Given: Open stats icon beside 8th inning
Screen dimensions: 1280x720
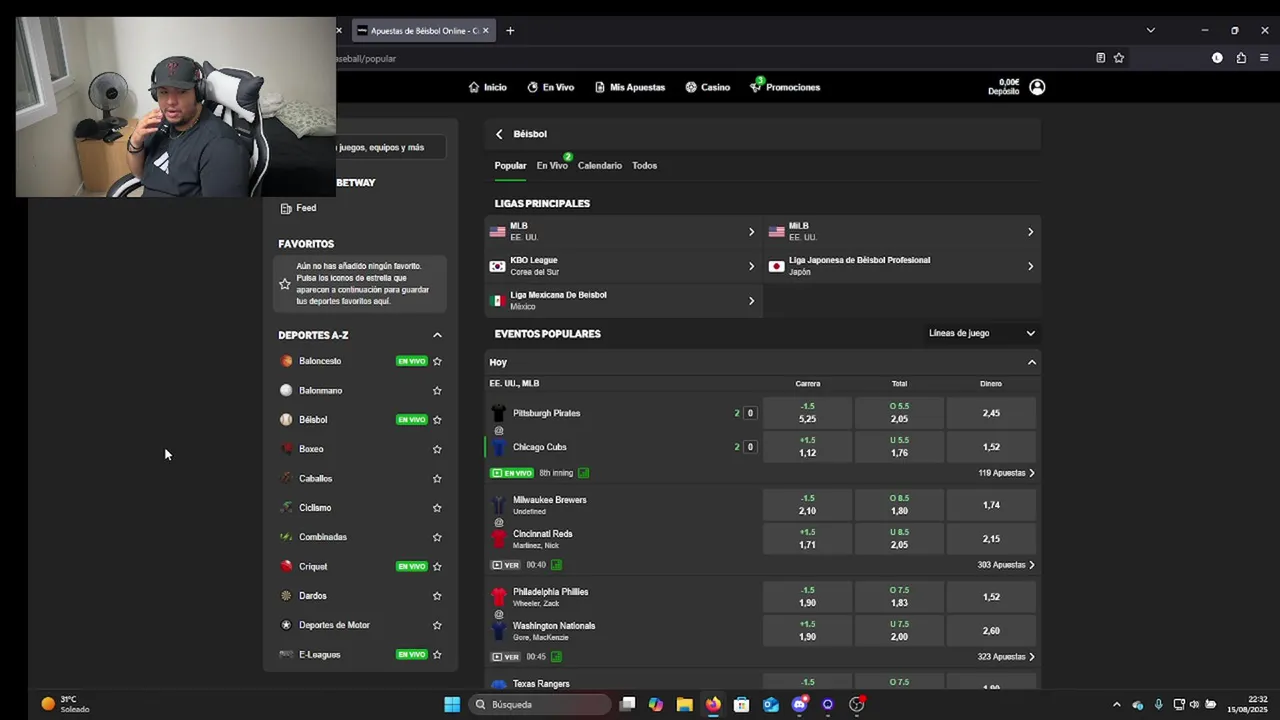Looking at the screenshot, I should tap(583, 473).
